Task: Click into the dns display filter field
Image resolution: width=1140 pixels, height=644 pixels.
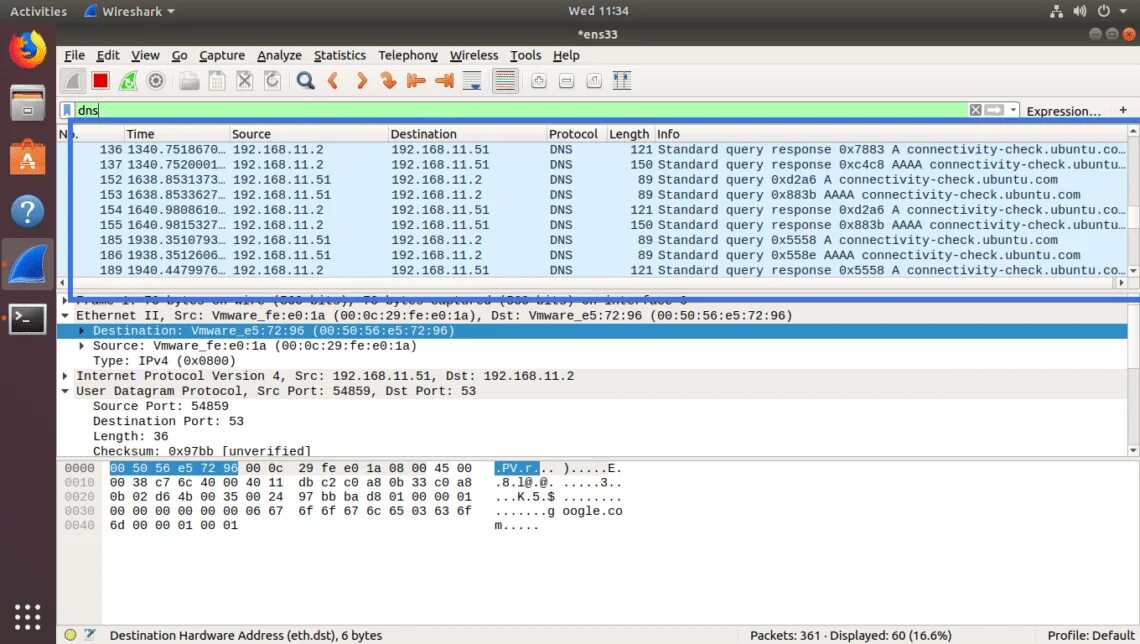Action: pos(521,110)
